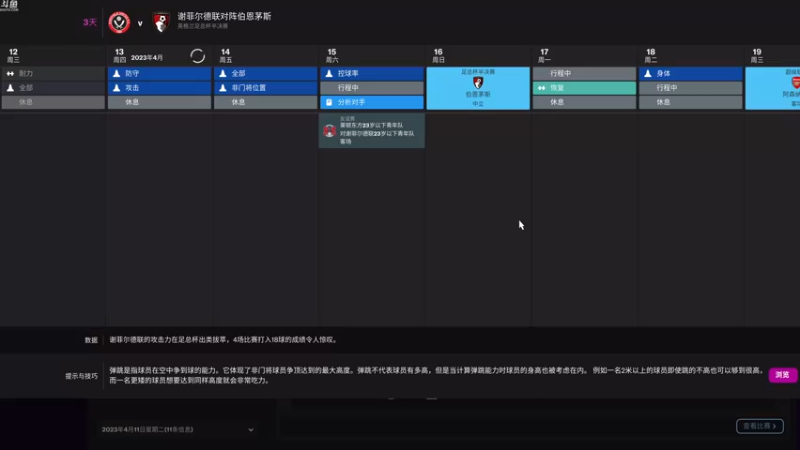Click the cone icon on 非门将位置 session
Screen dimensions: 800x450
pos(223,88)
